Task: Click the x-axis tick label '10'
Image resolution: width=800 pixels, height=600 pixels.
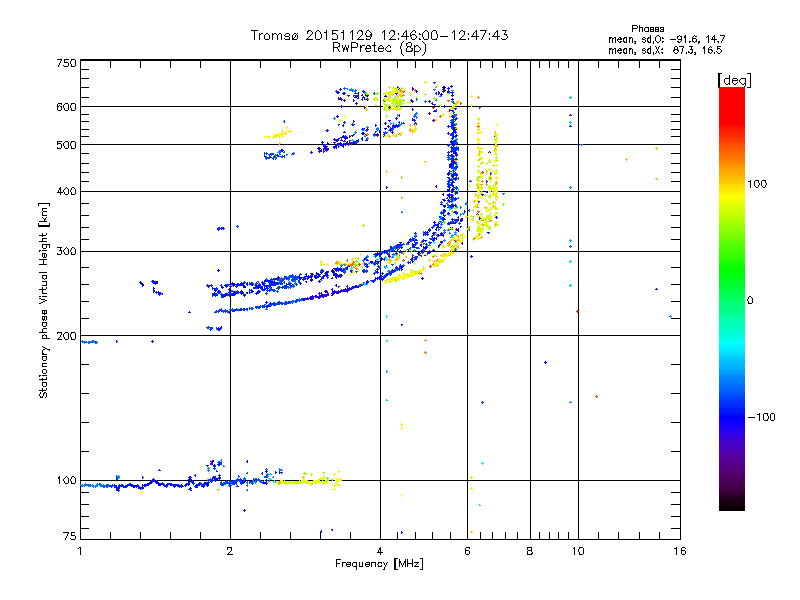Action: click(x=578, y=551)
